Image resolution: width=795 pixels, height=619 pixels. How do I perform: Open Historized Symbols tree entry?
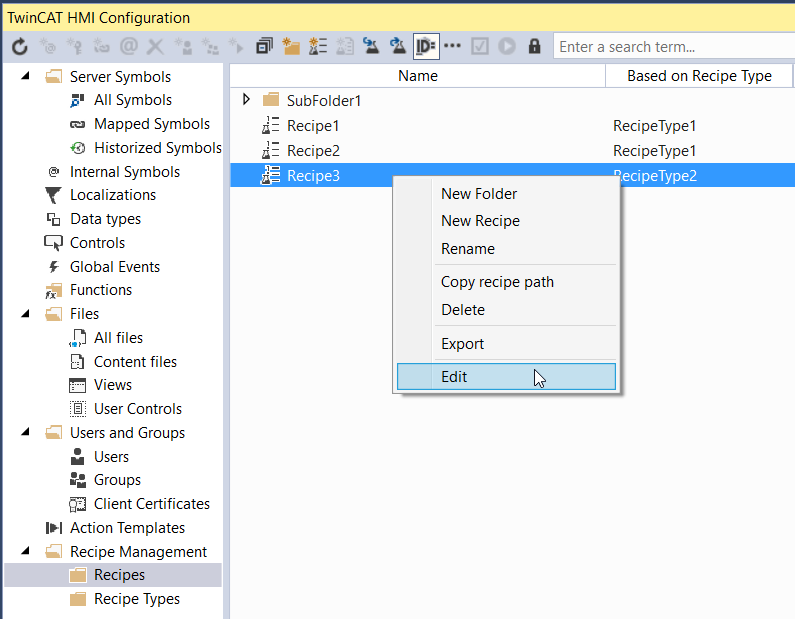coord(158,148)
